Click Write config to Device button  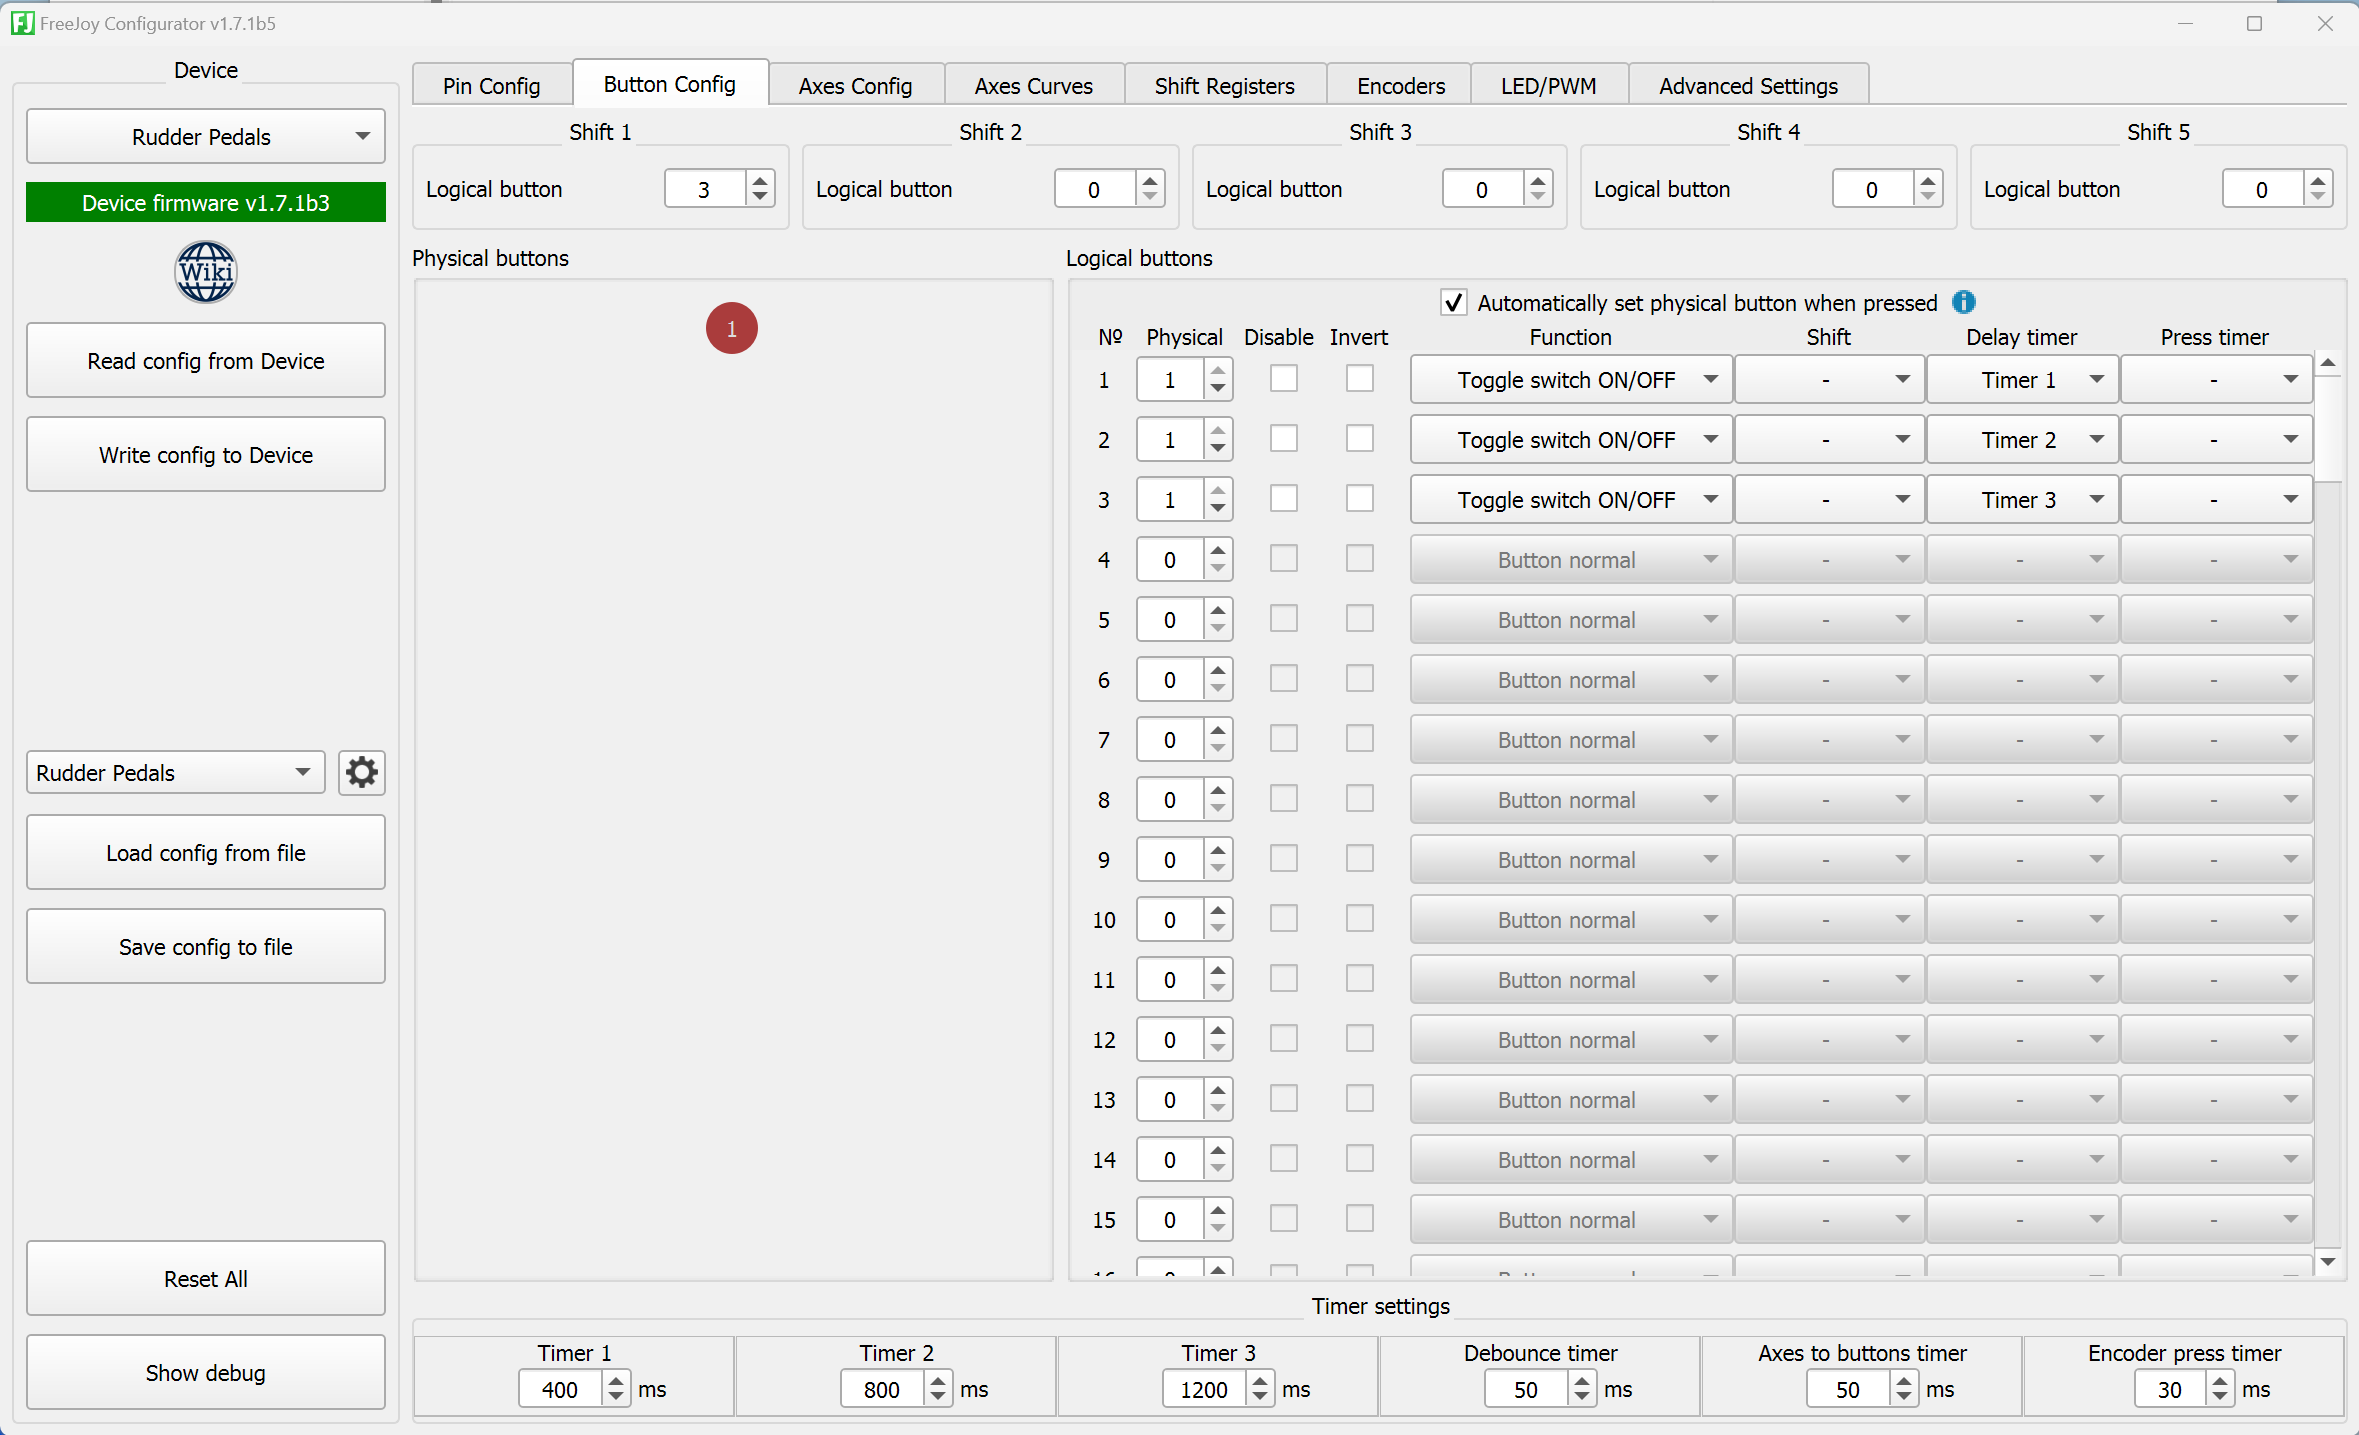click(x=206, y=455)
